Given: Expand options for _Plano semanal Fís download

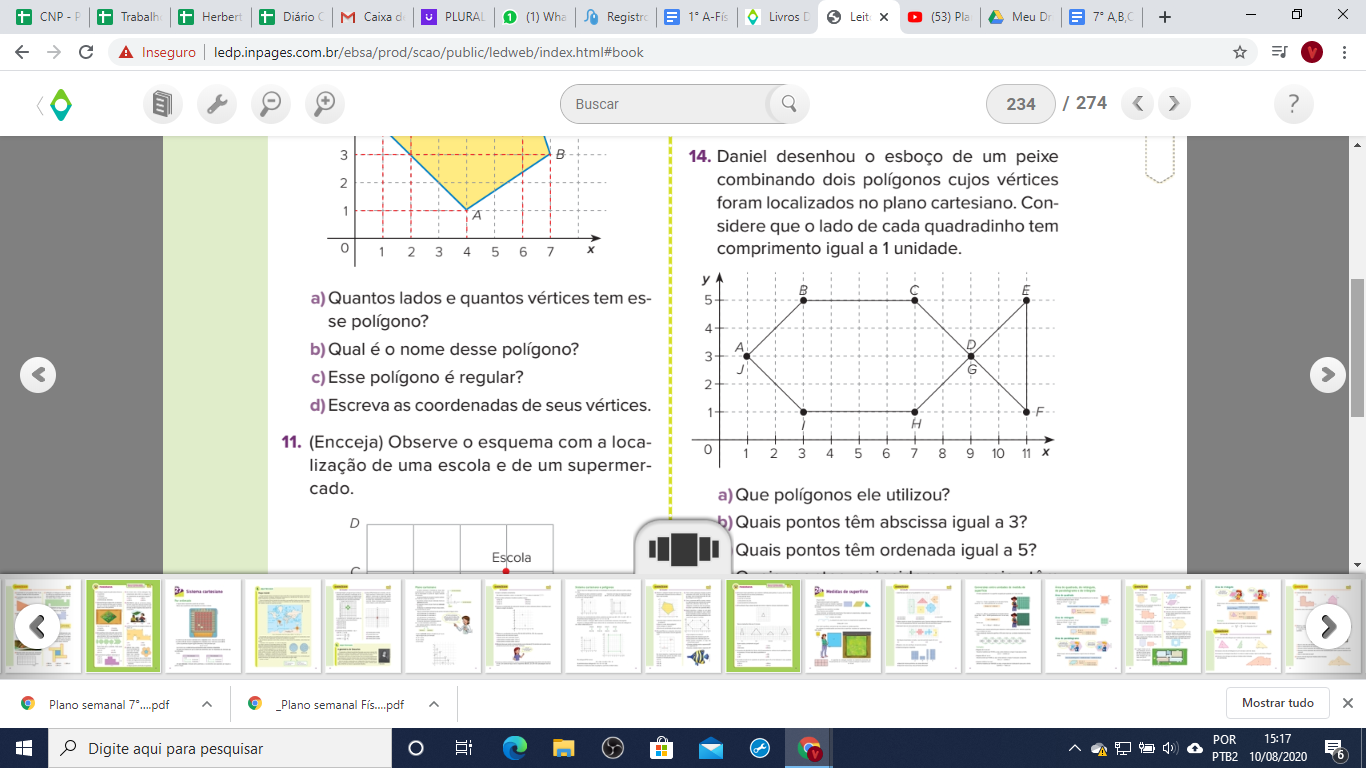Looking at the screenshot, I should coord(434,704).
